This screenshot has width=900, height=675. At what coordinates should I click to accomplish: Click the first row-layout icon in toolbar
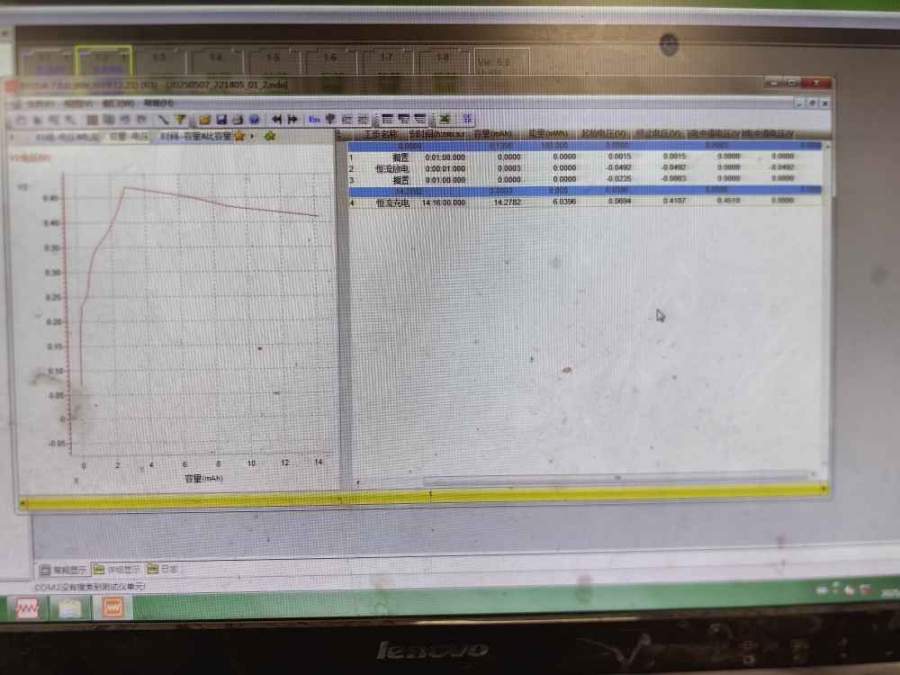click(388, 119)
